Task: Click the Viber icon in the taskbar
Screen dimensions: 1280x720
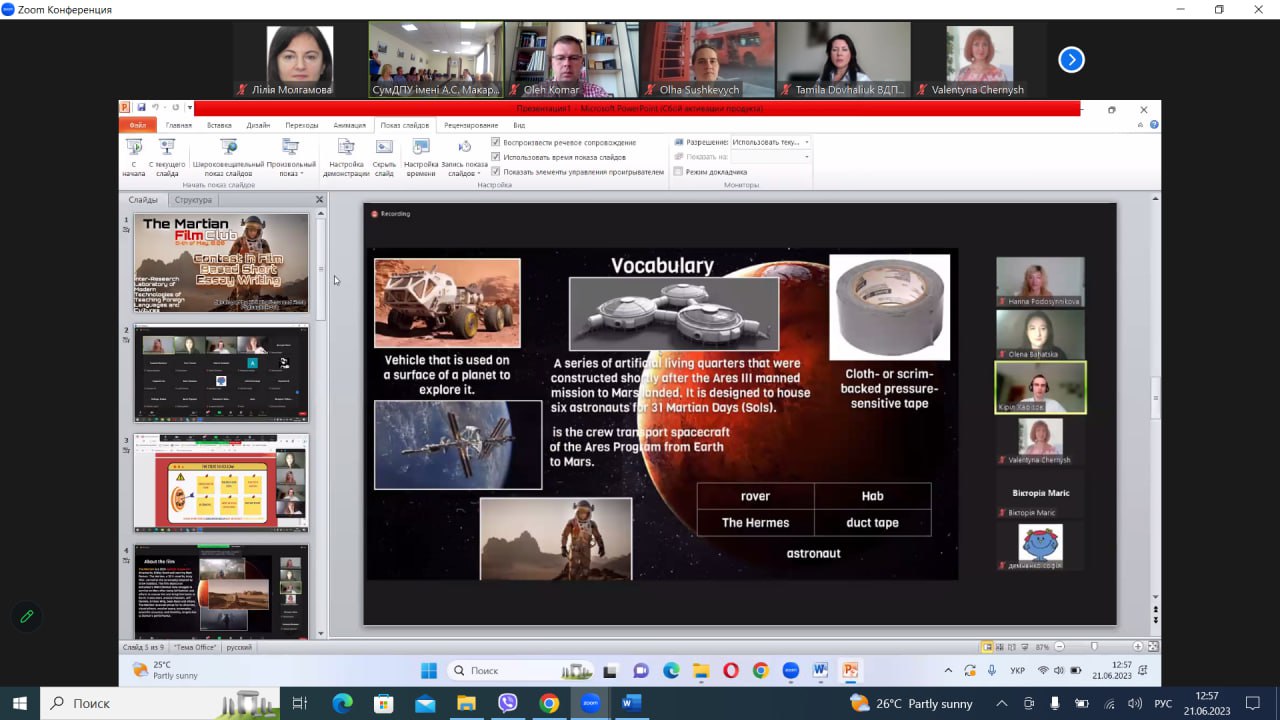Action: click(507, 704)
